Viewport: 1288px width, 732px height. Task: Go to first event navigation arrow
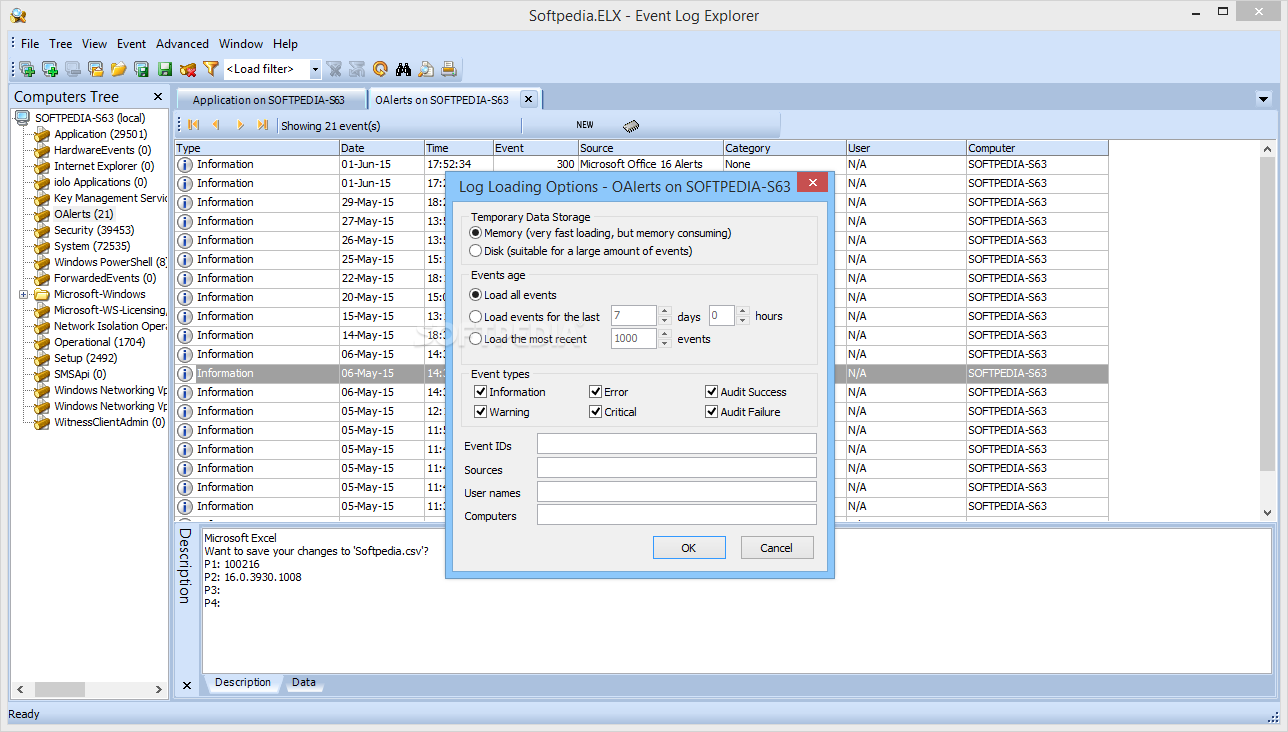pyautogui.click(x=194, y=125)
